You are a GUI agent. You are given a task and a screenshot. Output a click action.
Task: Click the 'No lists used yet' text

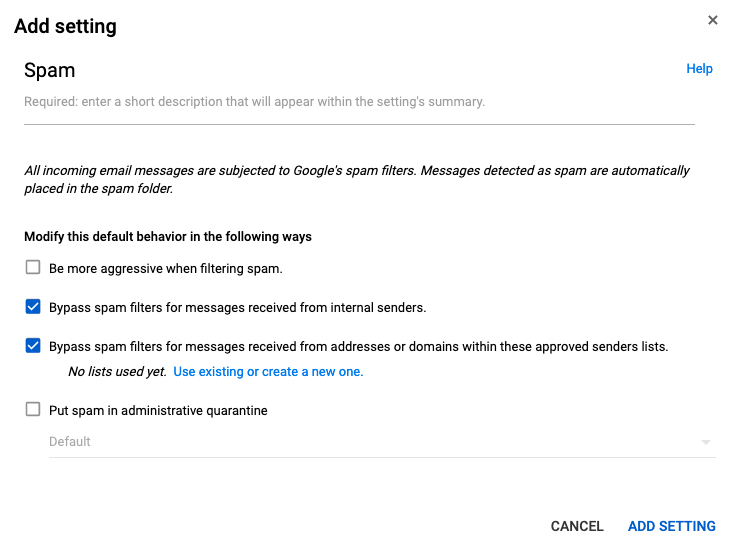click(x=117, y=371)
